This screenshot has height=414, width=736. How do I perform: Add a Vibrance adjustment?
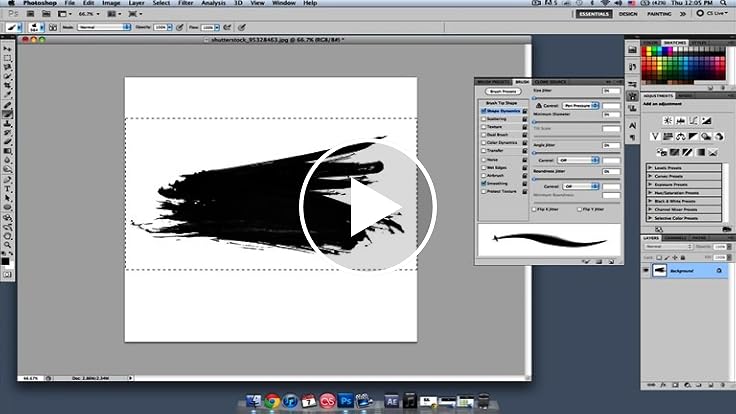(x=655, y=137)
